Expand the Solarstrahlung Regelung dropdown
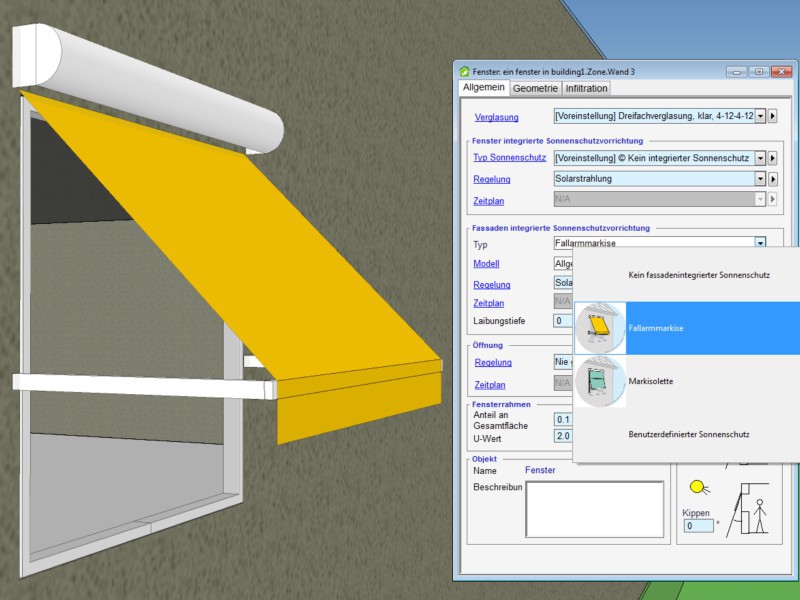 [x=760, y=179]
